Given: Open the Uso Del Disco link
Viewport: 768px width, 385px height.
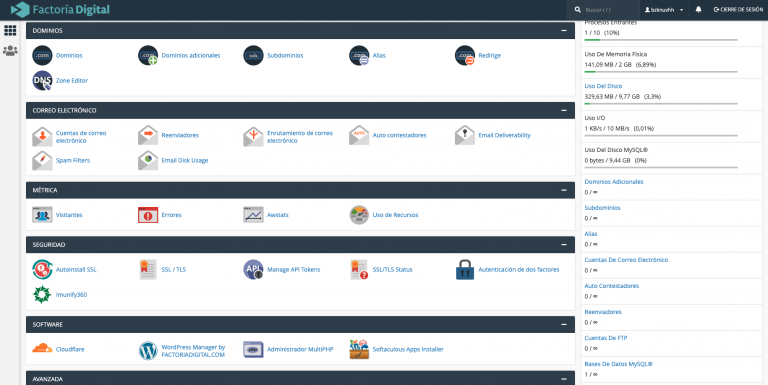Looking at the screenshot, I should point(603,86).
